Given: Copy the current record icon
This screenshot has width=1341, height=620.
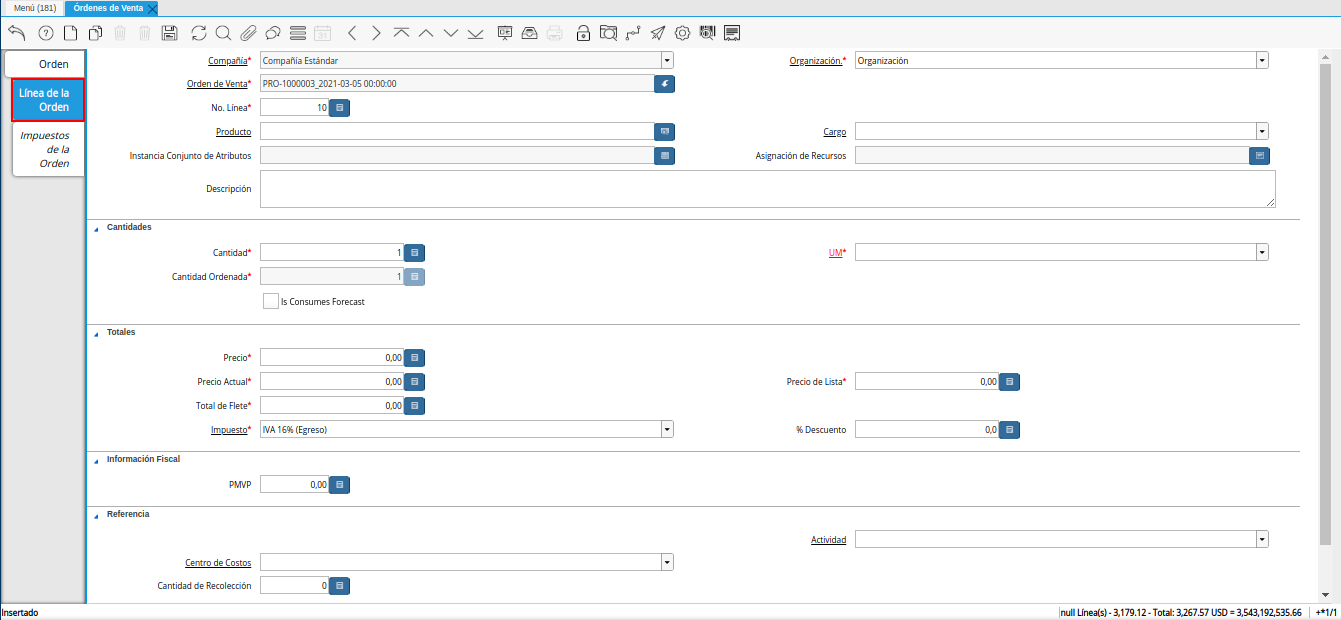Looking at the screenshot, I should pyautogui.click(x=95, y=33).
